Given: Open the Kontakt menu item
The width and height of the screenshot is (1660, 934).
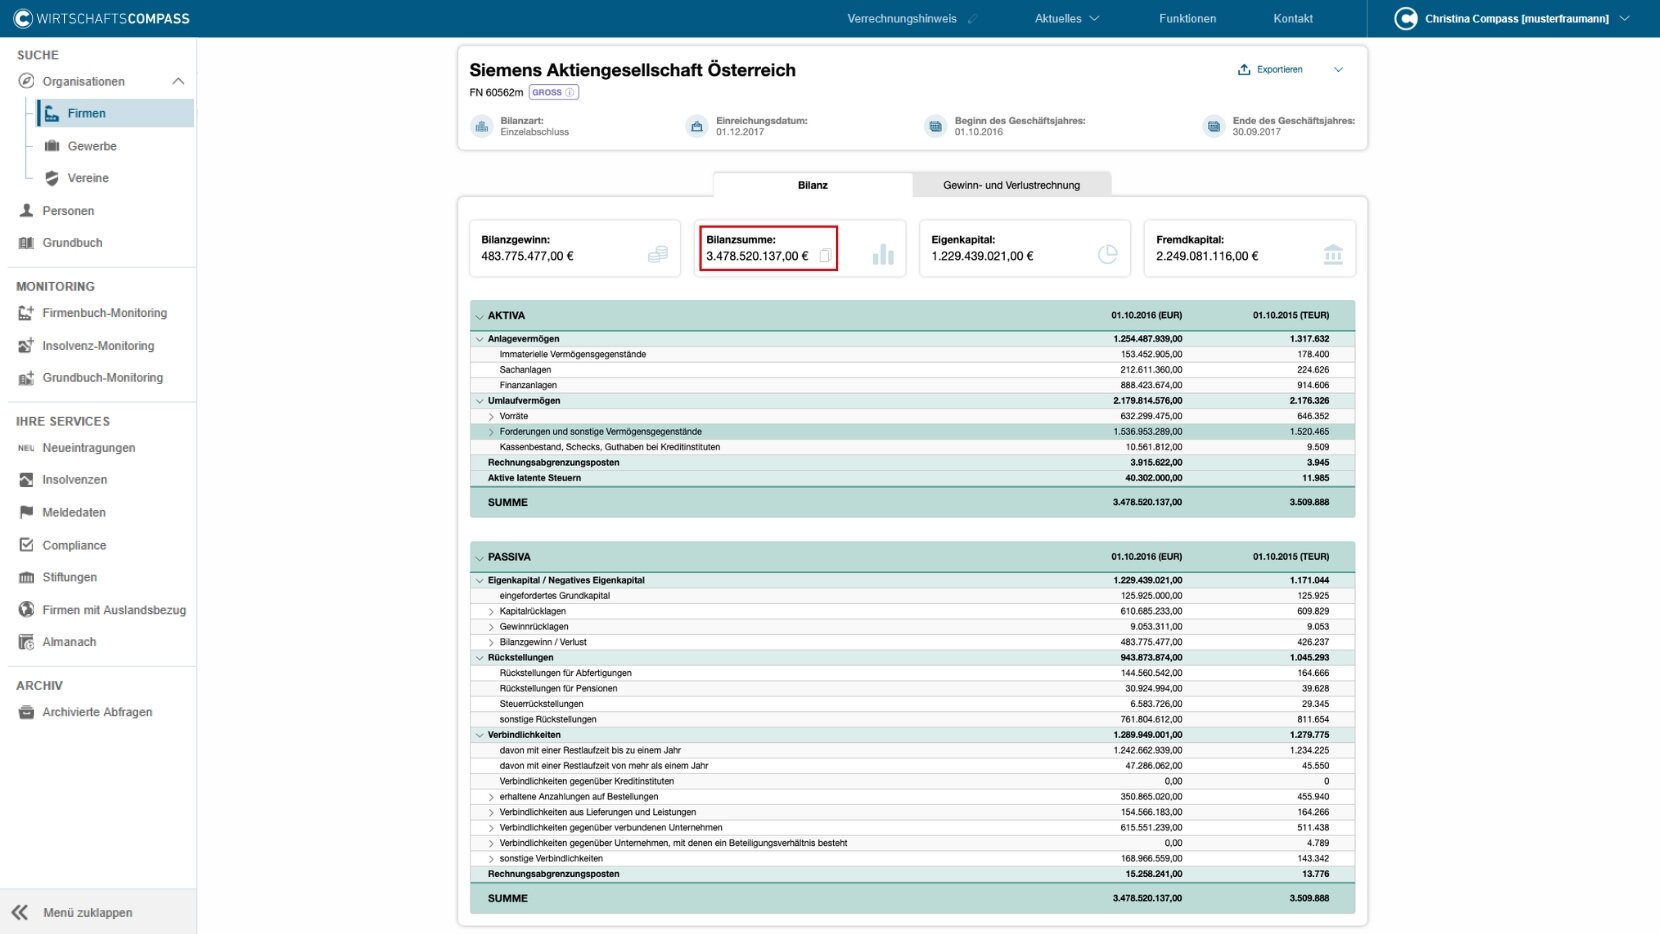Looking at the screenshot, I should 1293,18.
